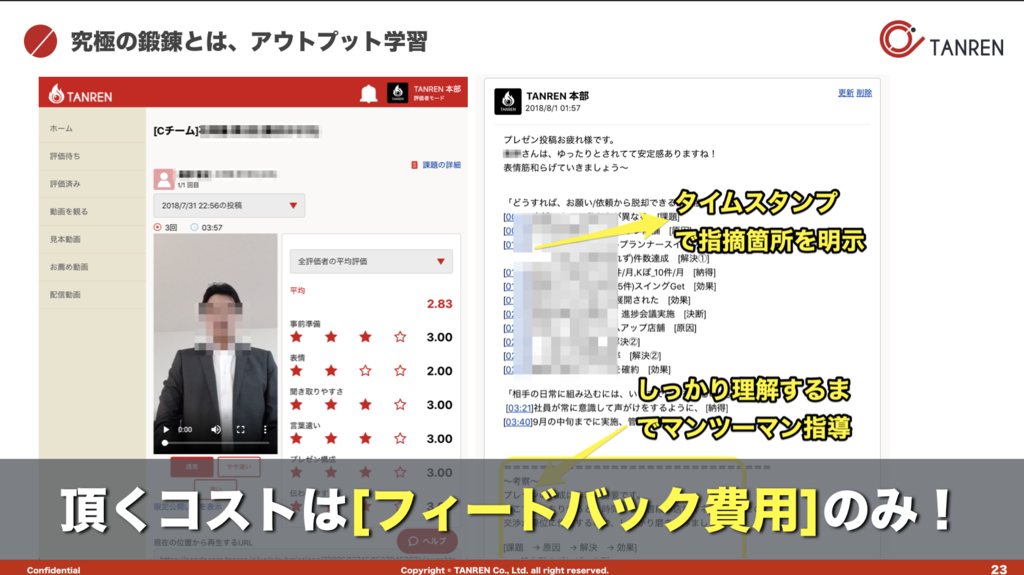Select 動画を観る in the sidebar

pos(69,212)
